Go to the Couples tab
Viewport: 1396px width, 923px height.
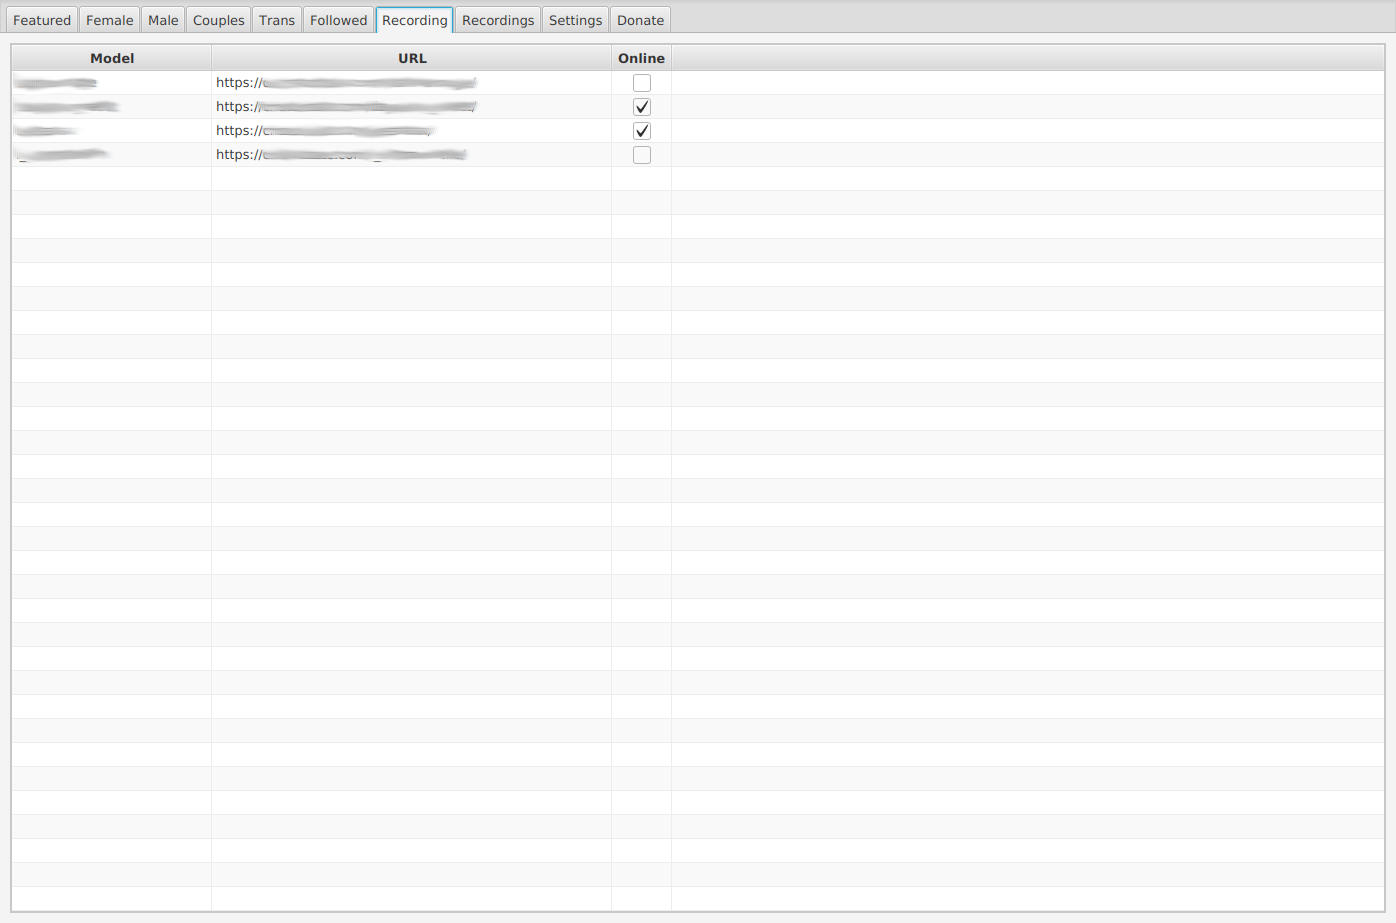pos(218,20)
